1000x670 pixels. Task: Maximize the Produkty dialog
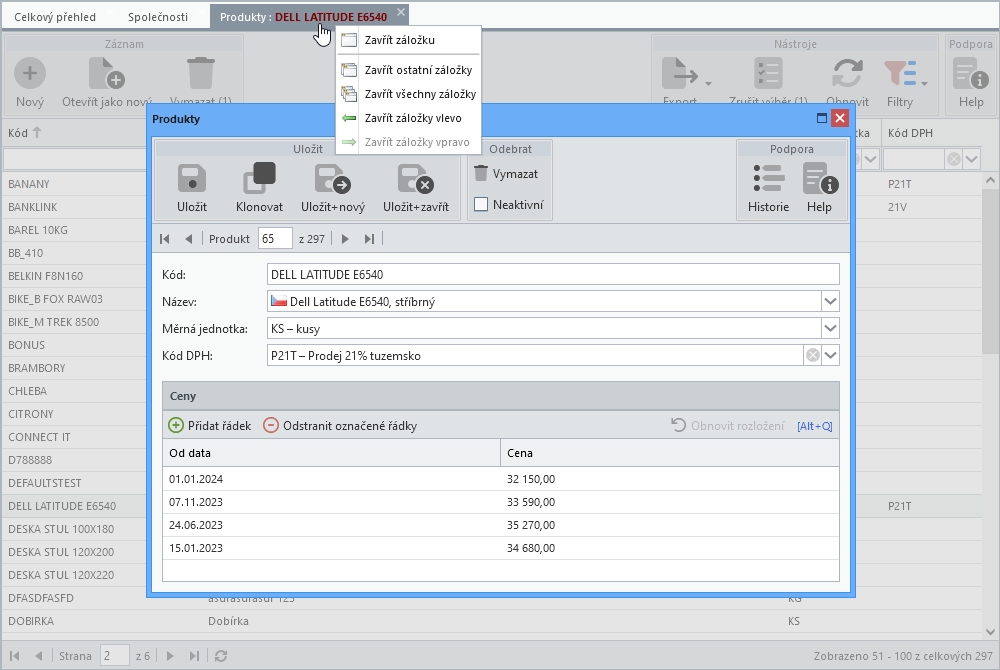(x=822, y=118)
